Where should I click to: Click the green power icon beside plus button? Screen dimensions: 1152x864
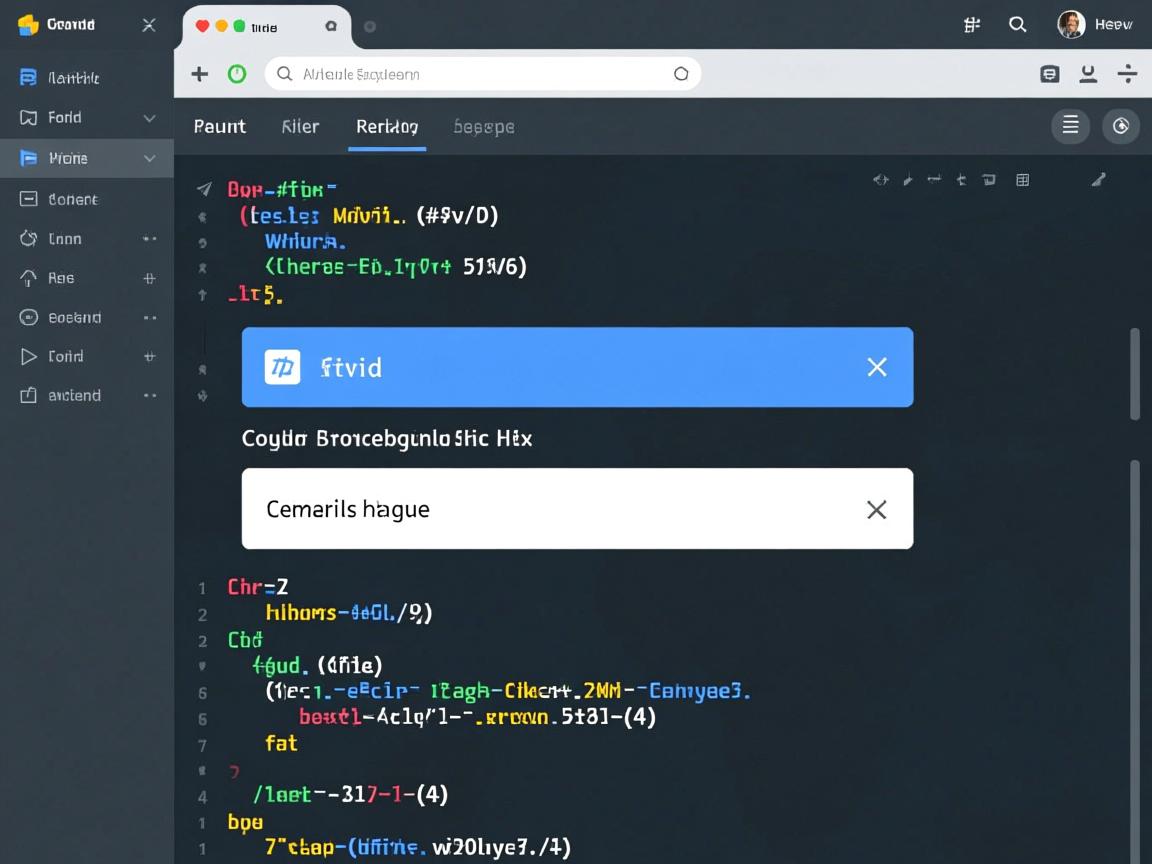click(x=237, y=74)
